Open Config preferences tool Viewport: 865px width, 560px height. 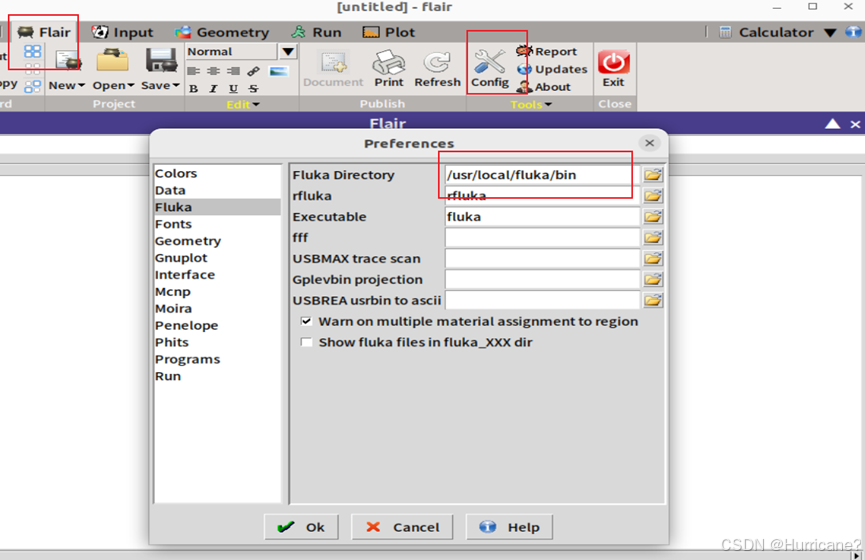click(490, 68)
